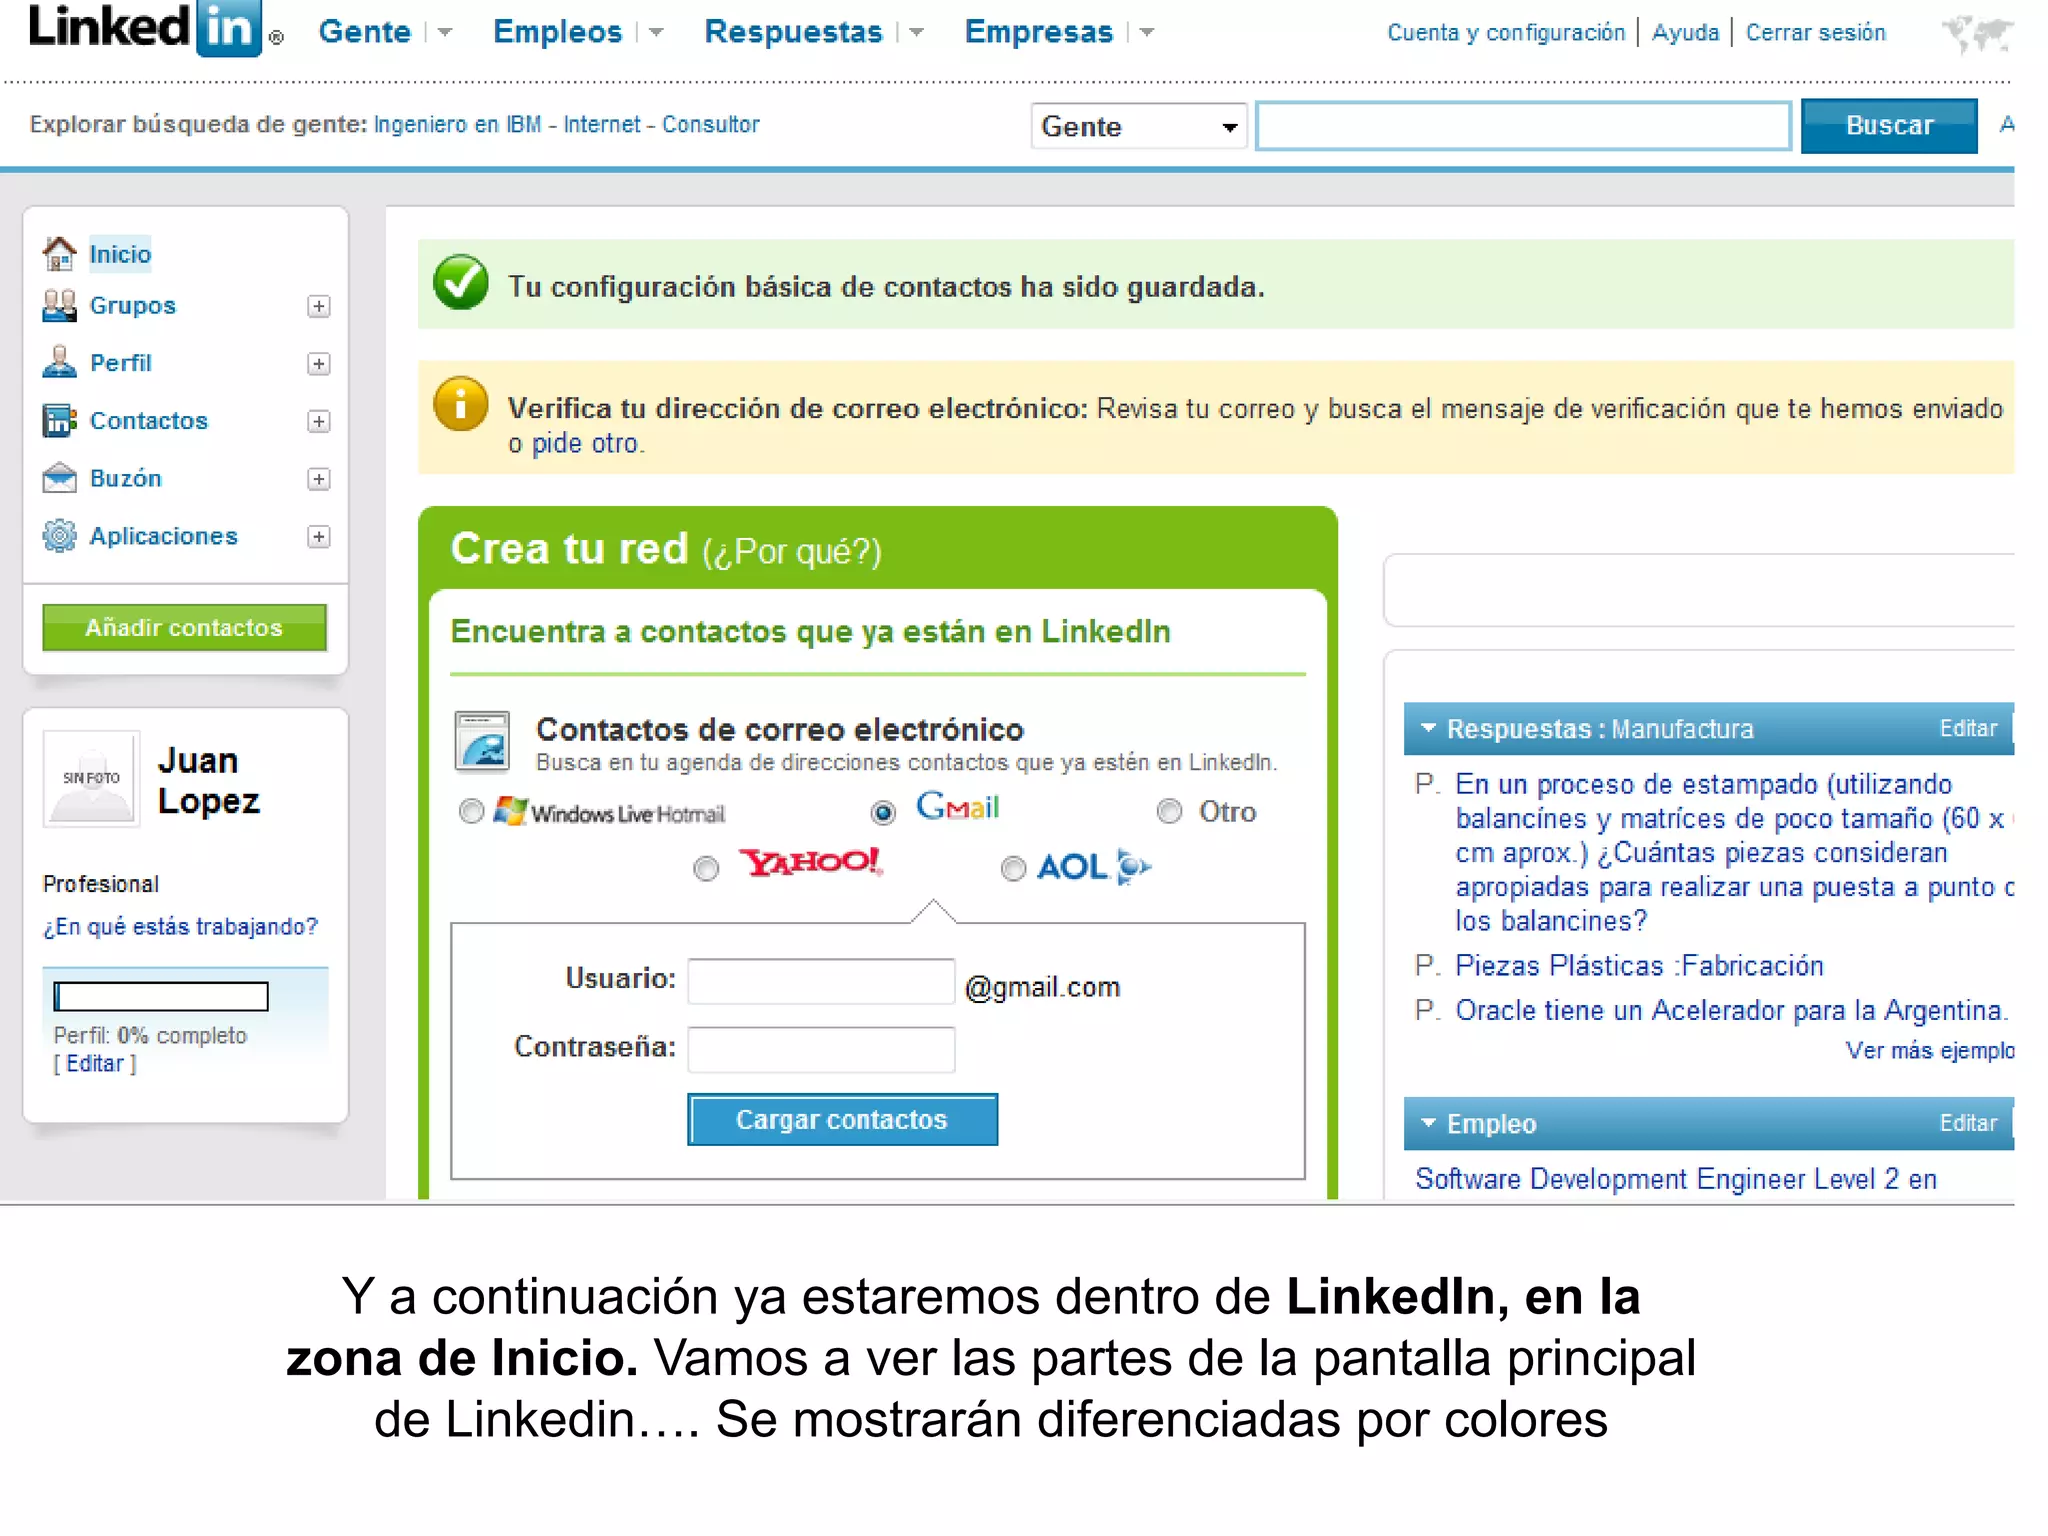Click the Buzón envelope icon
This screenshot has height=1536, width=2048.
[x=59, y=478]
